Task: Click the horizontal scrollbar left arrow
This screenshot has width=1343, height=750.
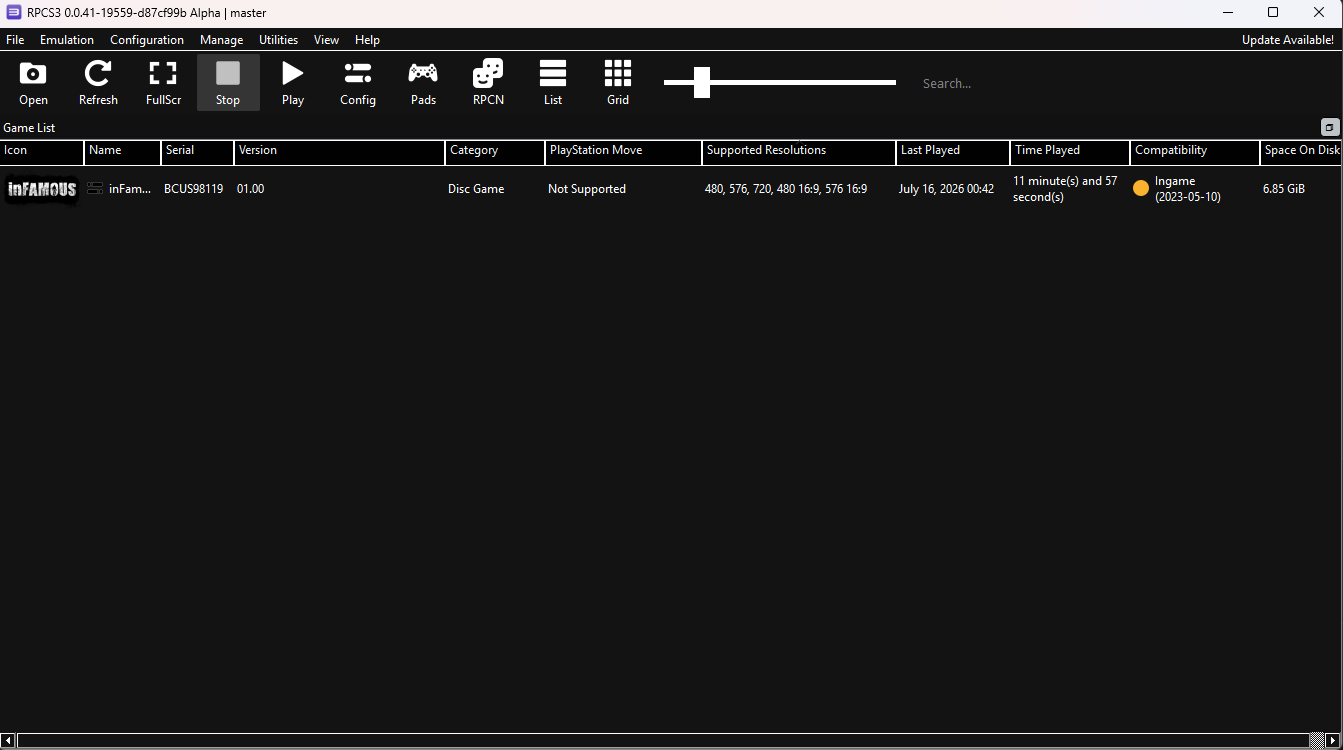Action: tap(8, 741)
